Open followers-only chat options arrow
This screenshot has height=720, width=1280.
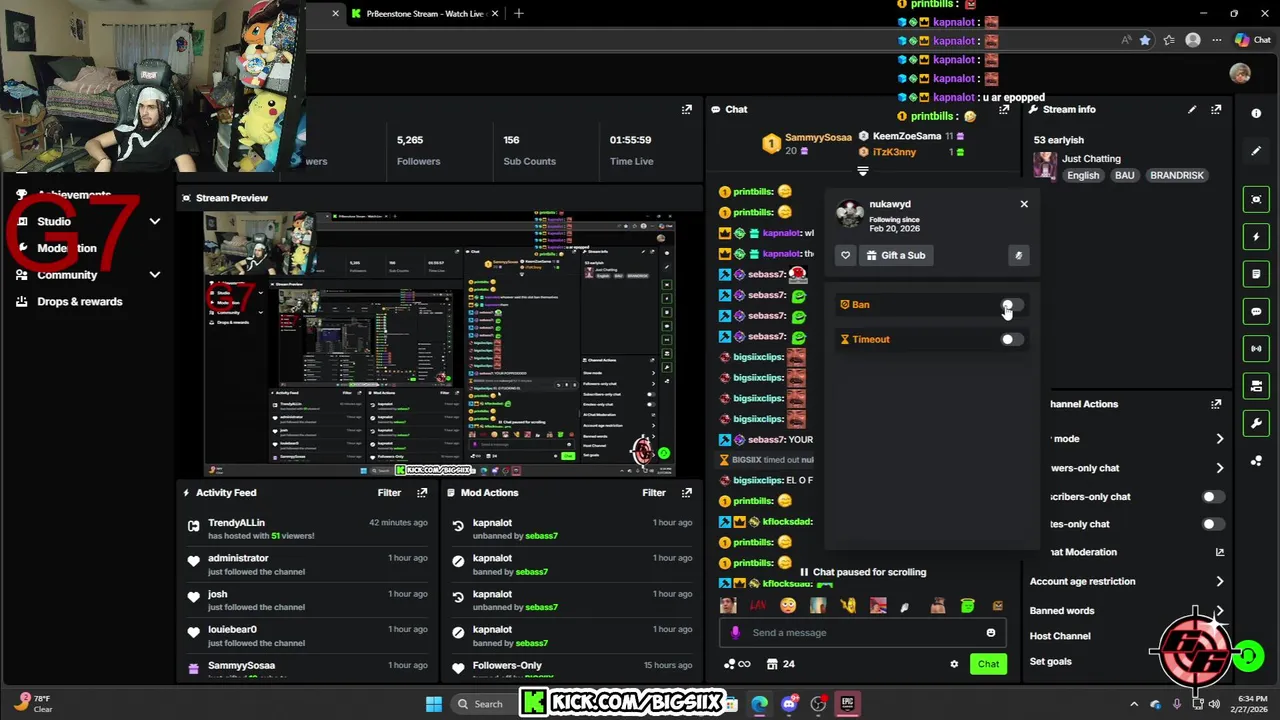click(1219, 468)
